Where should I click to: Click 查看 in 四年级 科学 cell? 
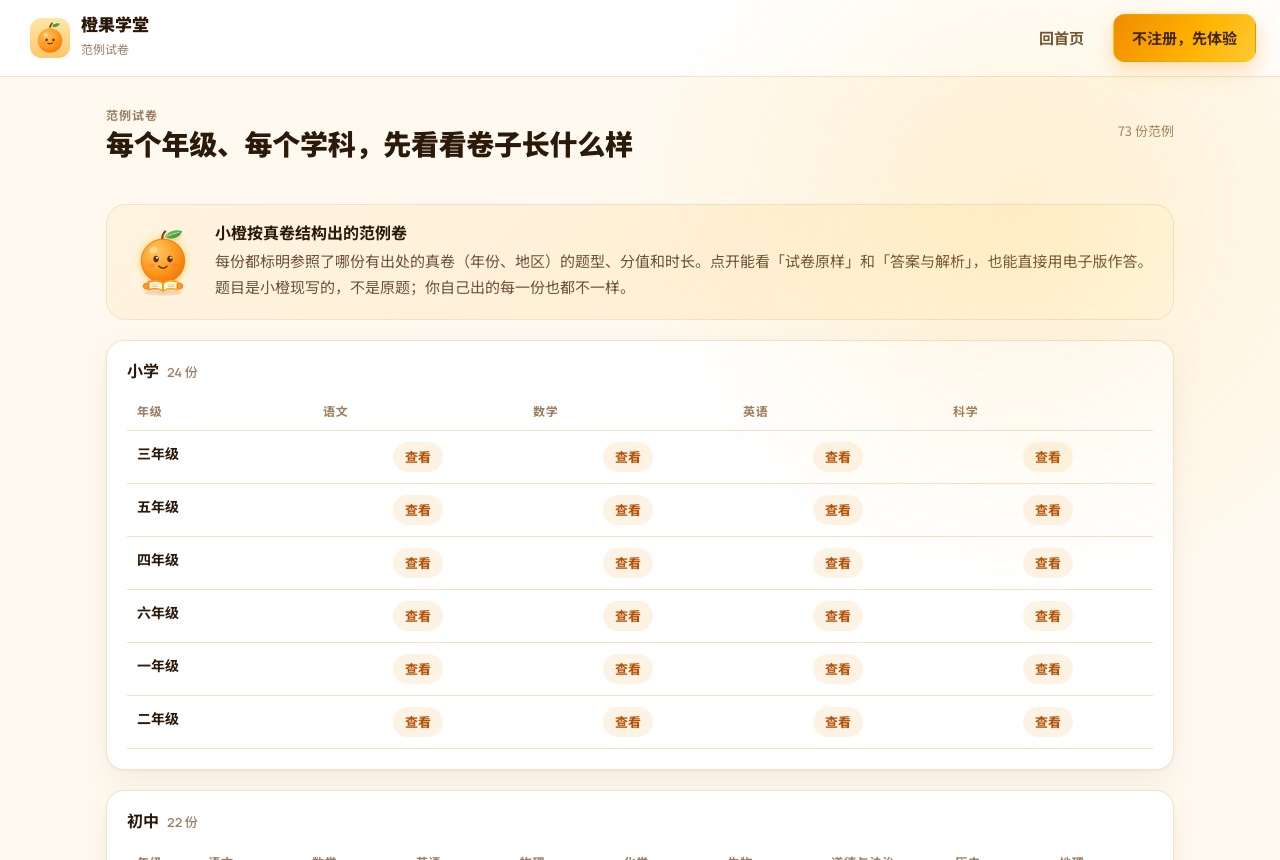pos(1048,563)
